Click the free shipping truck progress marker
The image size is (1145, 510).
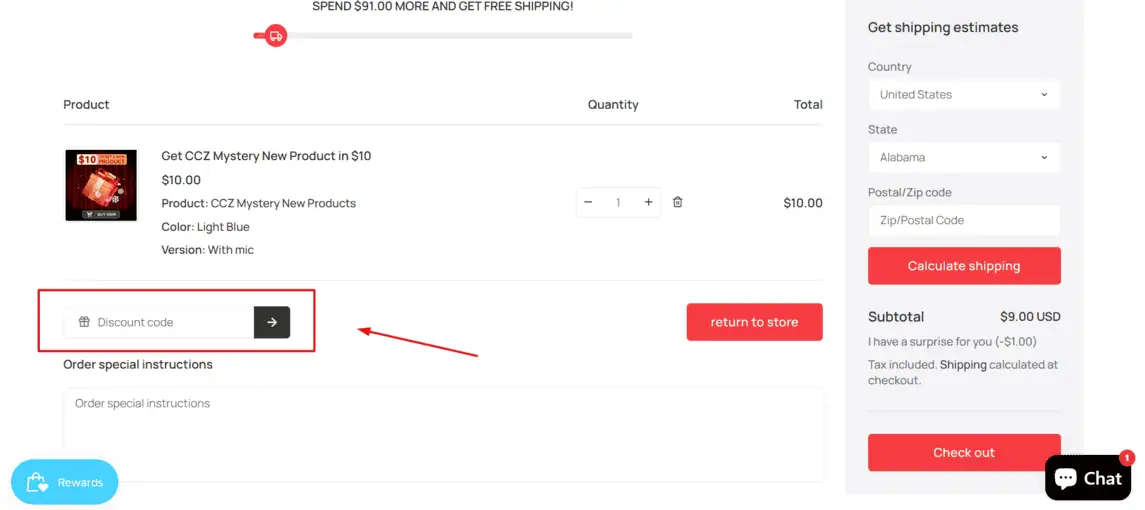coord(275,35)
